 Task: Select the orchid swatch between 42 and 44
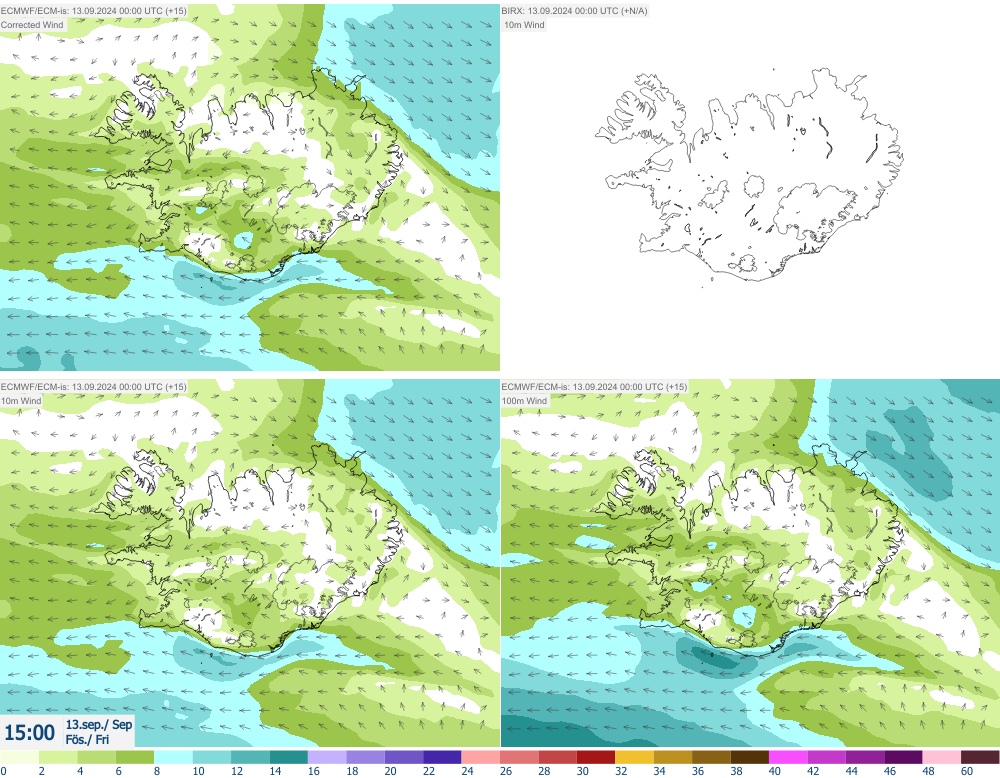[827, 757]
